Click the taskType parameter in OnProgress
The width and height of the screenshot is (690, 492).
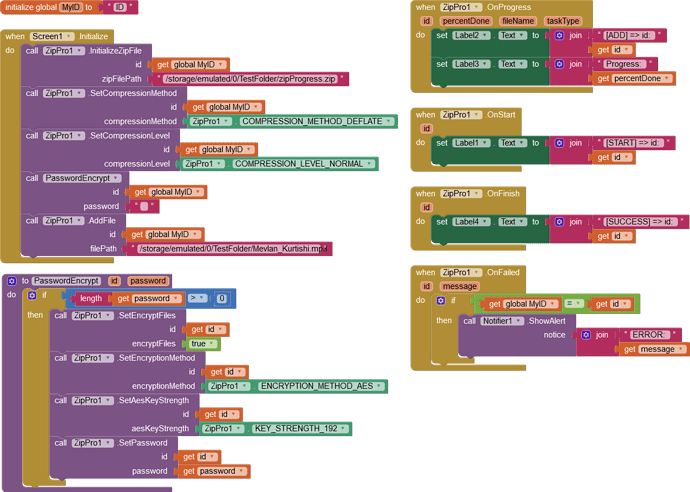coord(563,20)
